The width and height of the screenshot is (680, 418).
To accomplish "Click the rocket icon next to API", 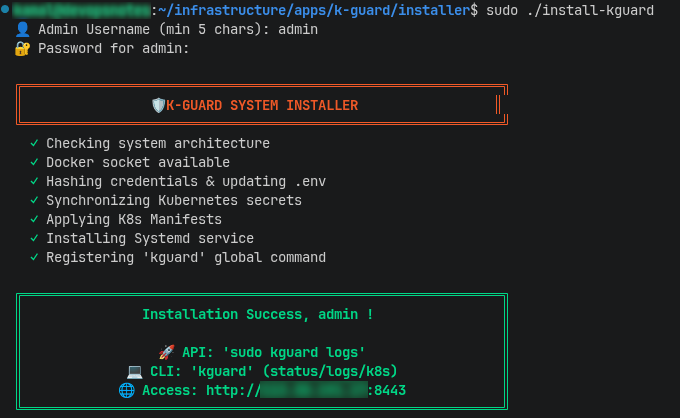I will pyautogui.click(x=167, y=352).
